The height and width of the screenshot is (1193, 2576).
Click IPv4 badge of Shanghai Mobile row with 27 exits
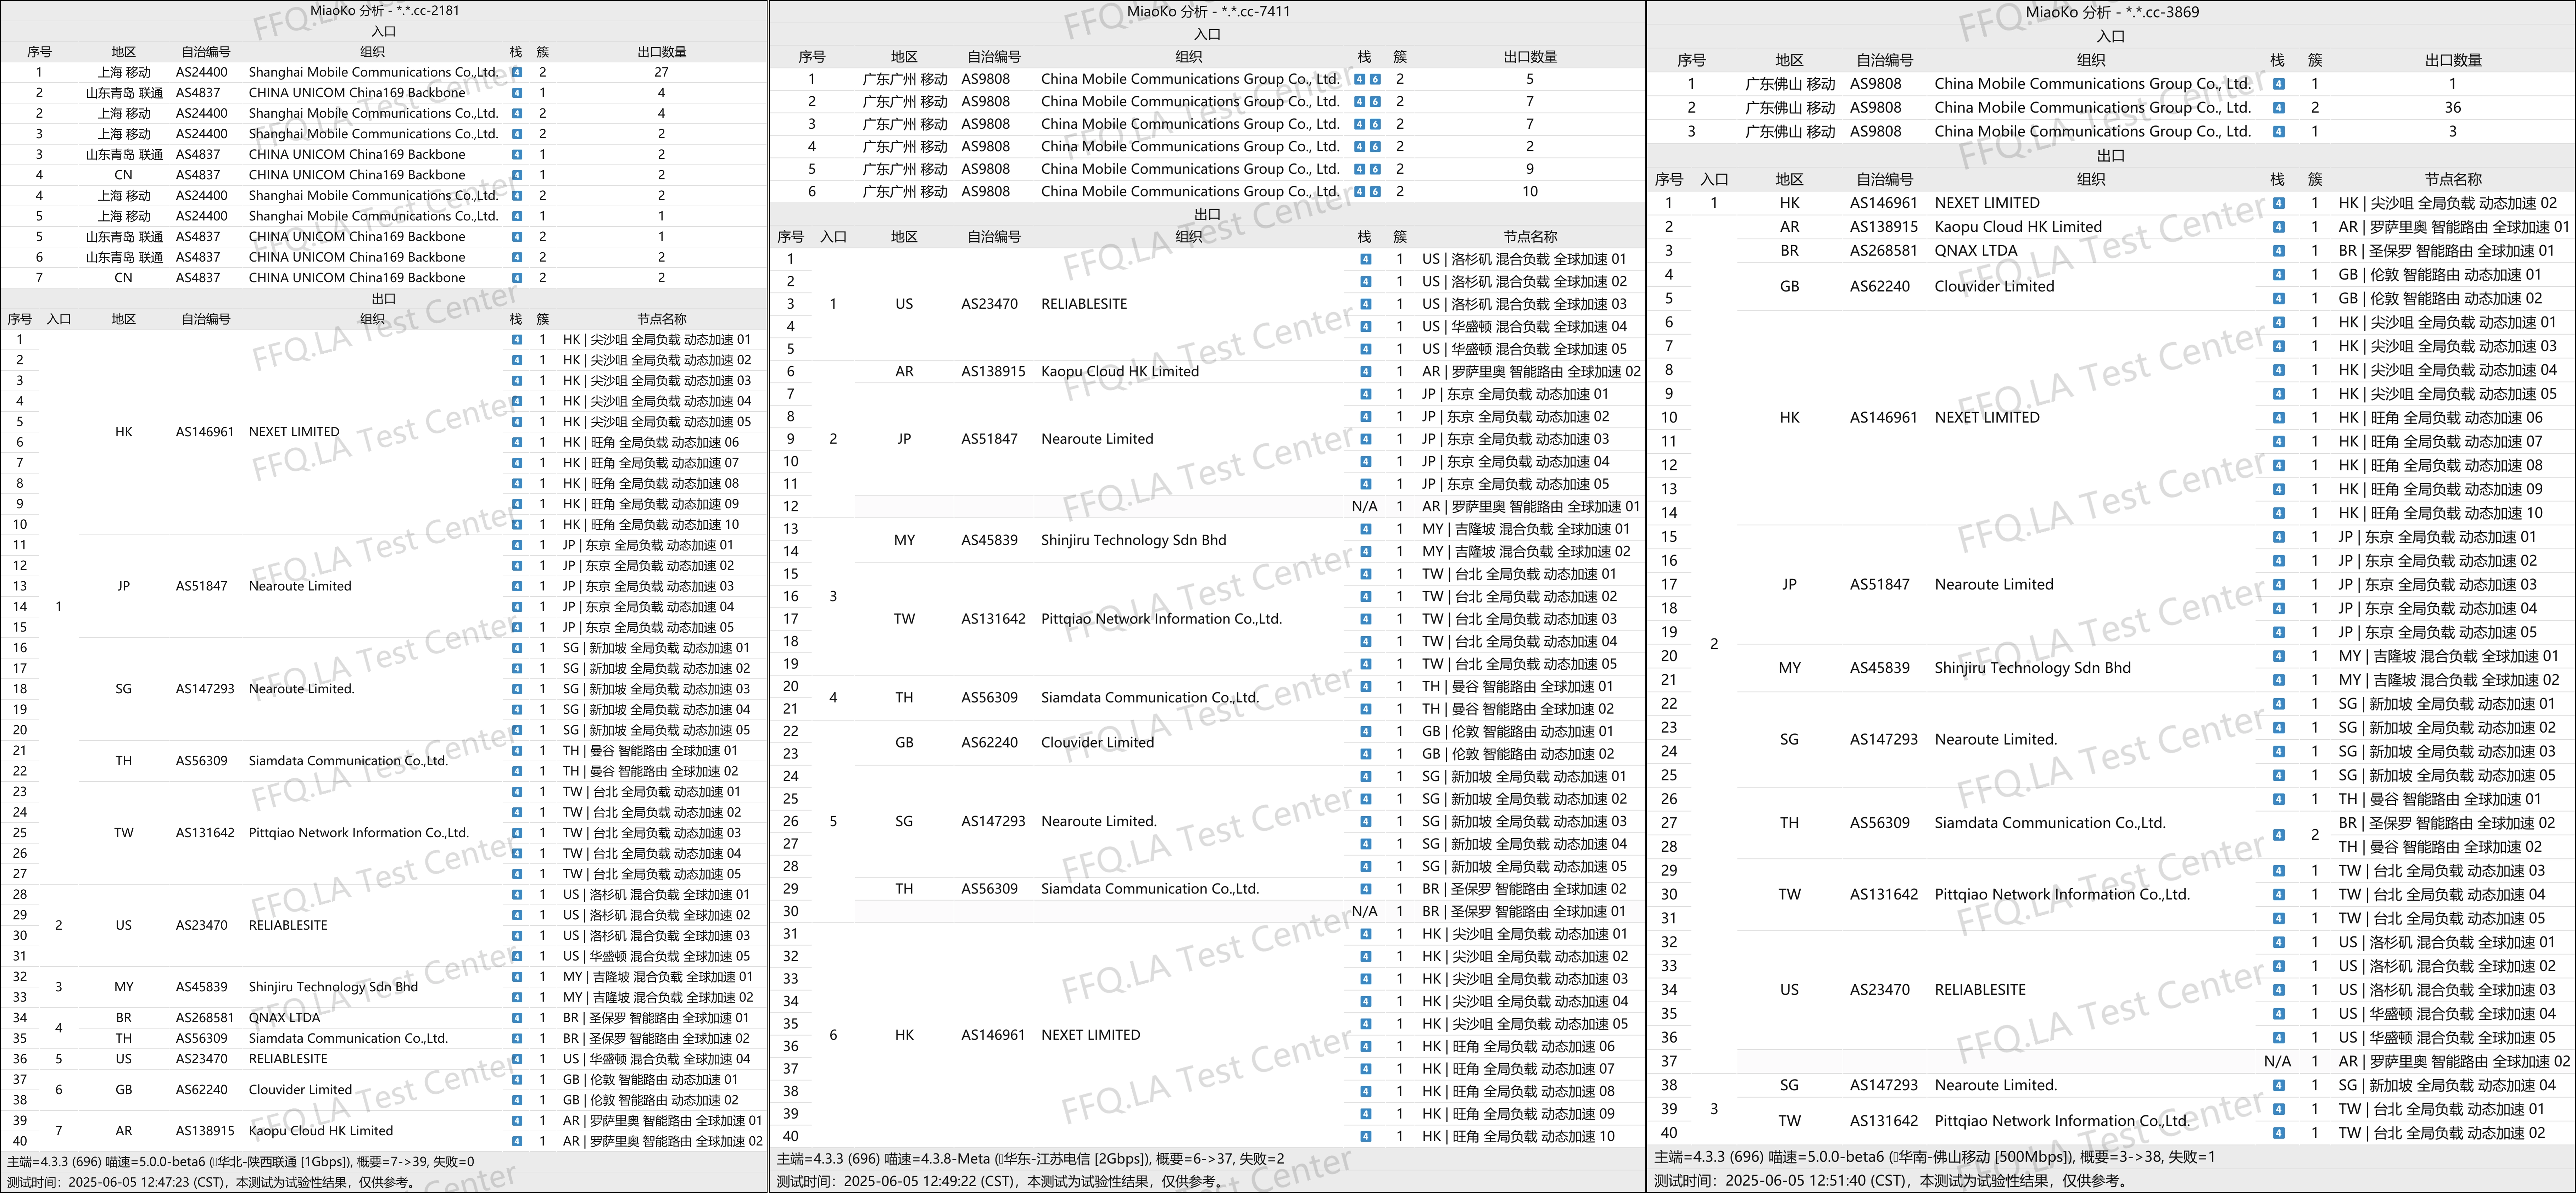517,72
